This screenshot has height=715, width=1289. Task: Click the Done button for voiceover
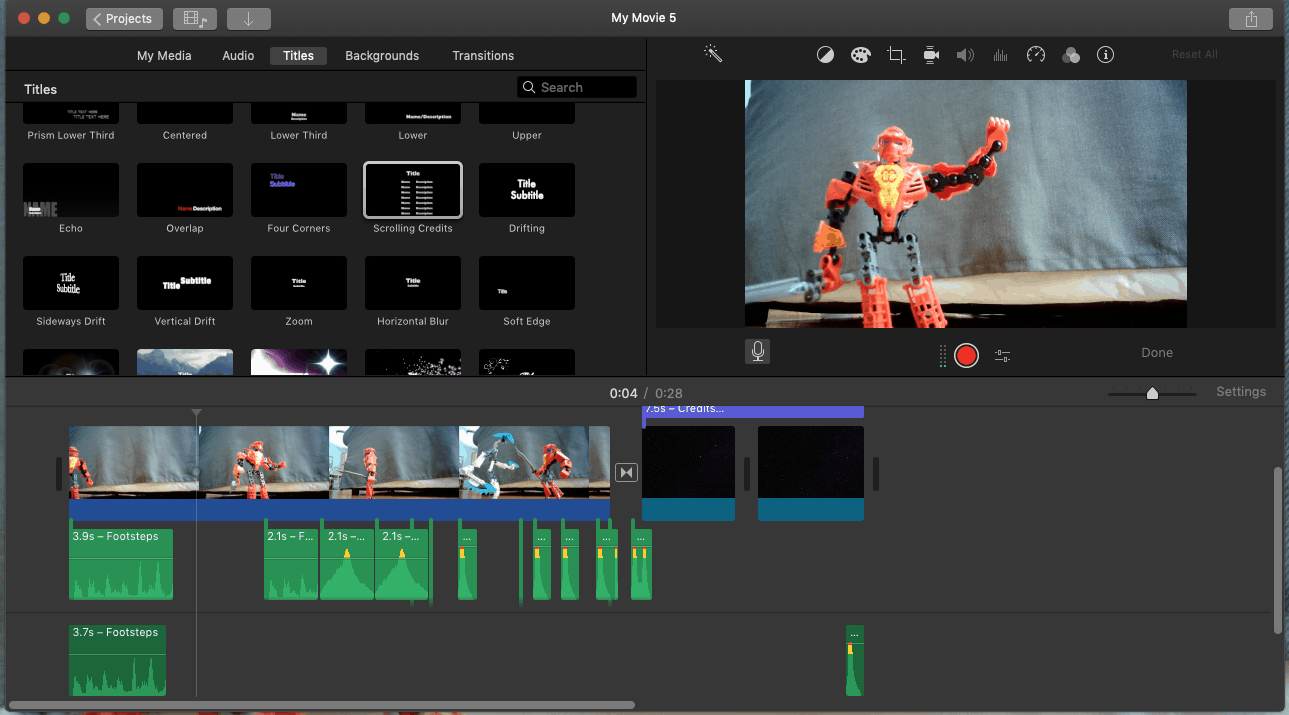[x=1156, y=352]
